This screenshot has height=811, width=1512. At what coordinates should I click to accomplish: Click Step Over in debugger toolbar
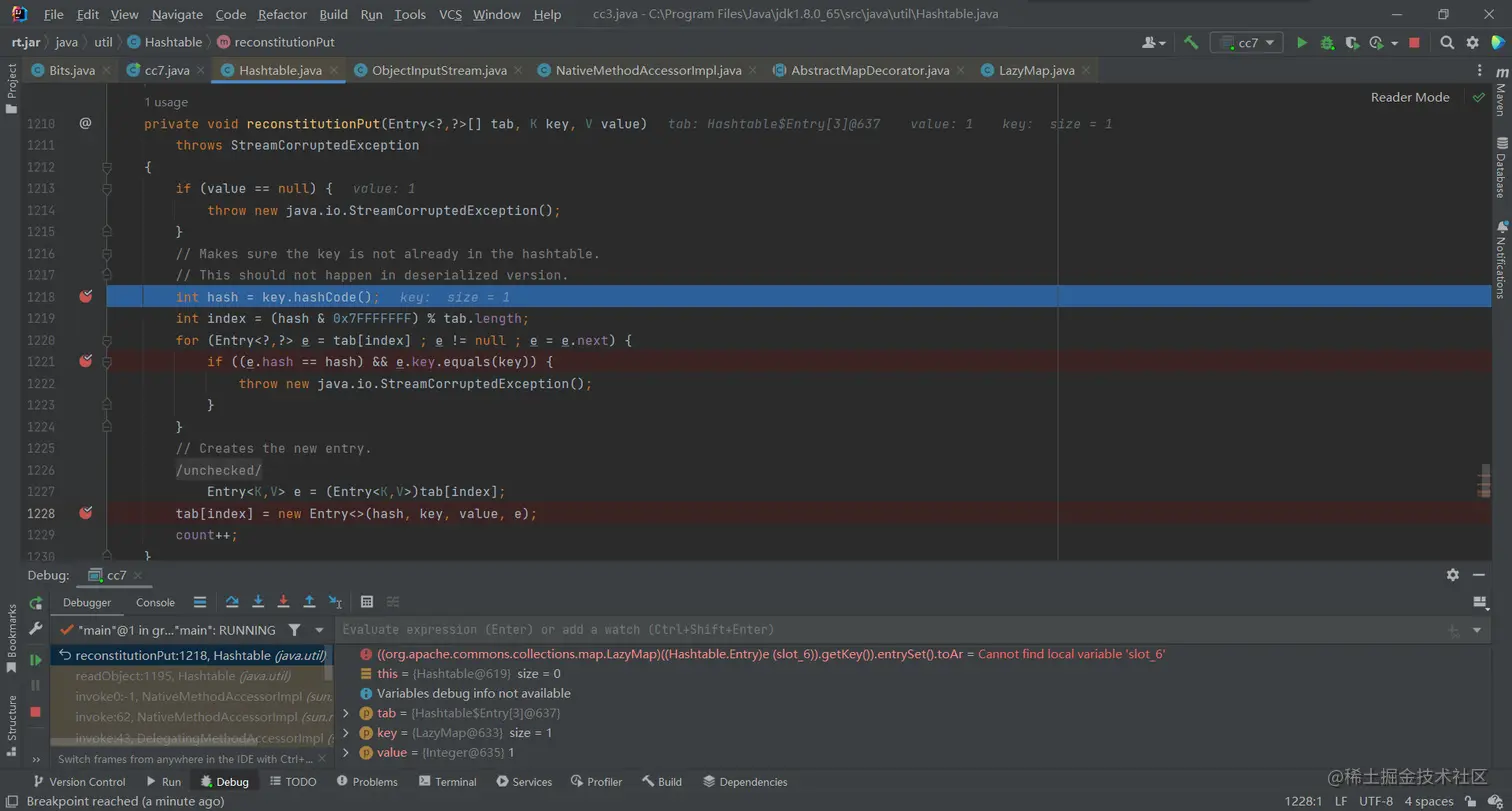coord(232,602)
